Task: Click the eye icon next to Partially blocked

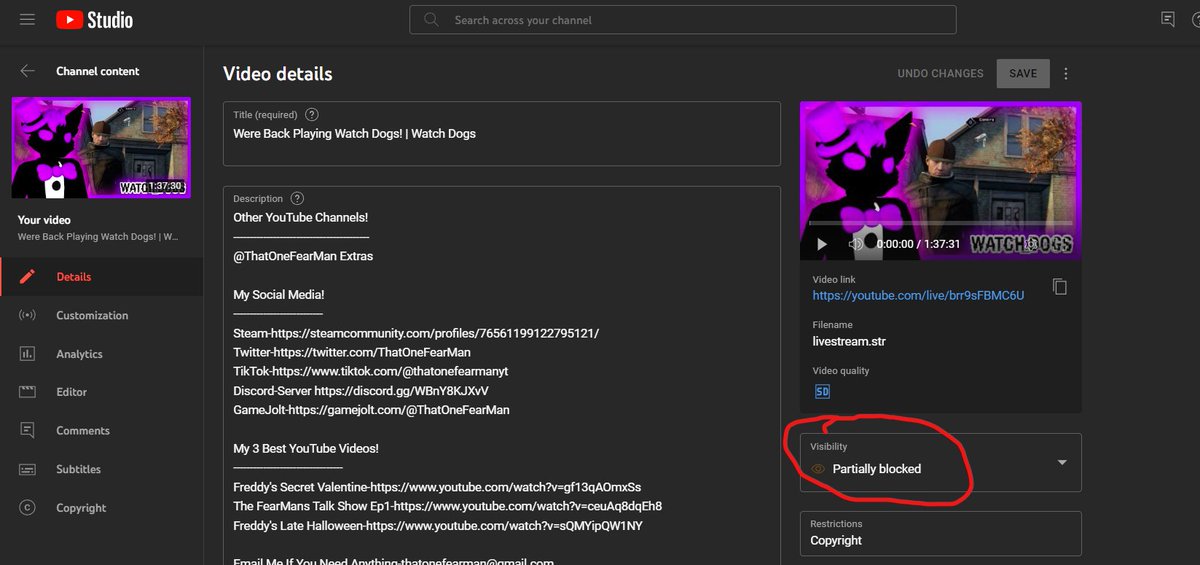Action: (x=818, y=469)
